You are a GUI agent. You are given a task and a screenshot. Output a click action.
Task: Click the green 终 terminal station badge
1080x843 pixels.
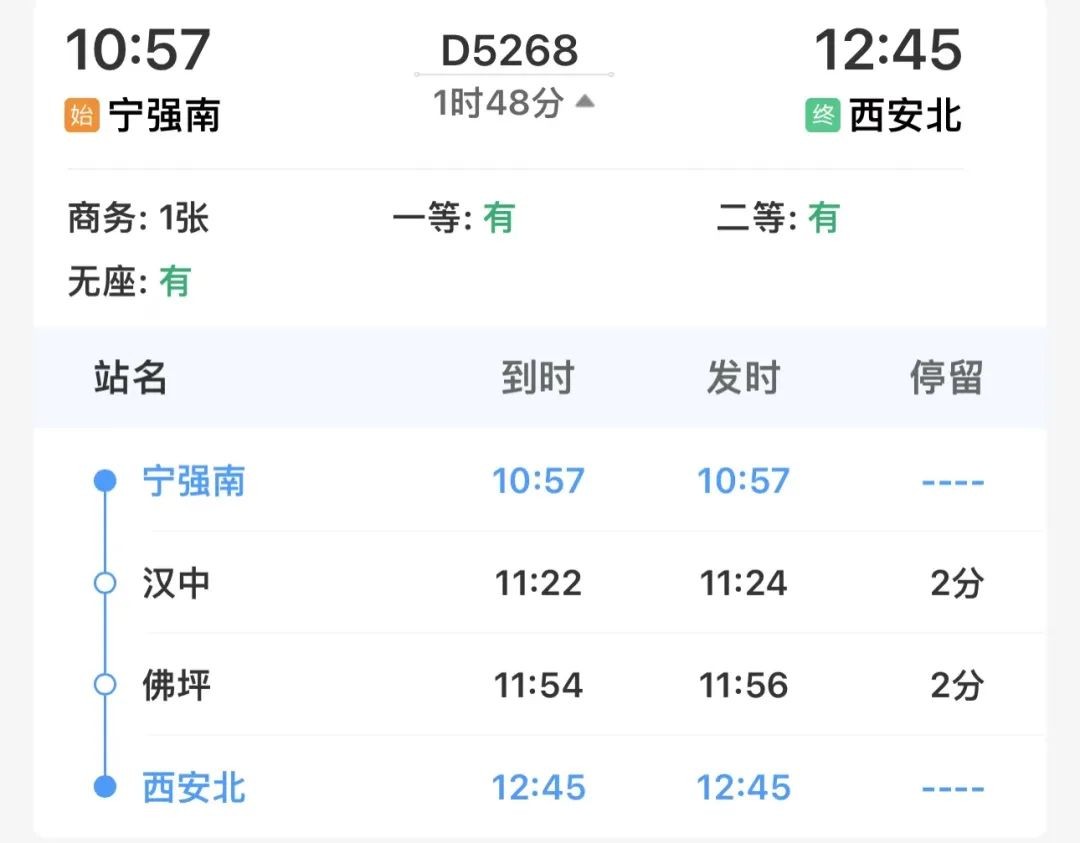822,116
